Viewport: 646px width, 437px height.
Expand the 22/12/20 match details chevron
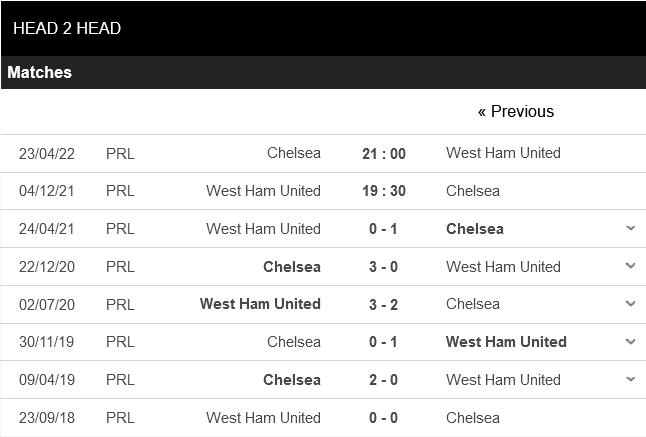(x=630, y=266)
